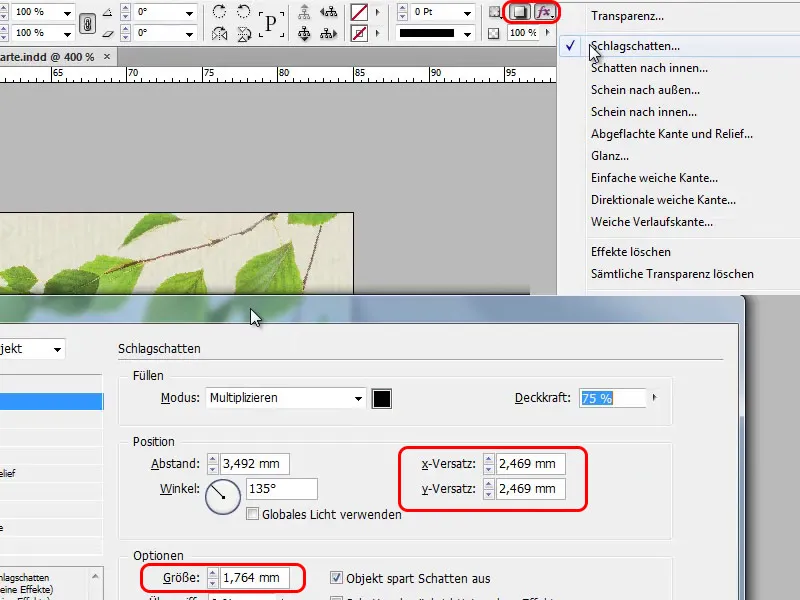Click the drop shadow button in control bar
Image resolution: width=800 pixels, height=600 pixels.
pos(519,12)
